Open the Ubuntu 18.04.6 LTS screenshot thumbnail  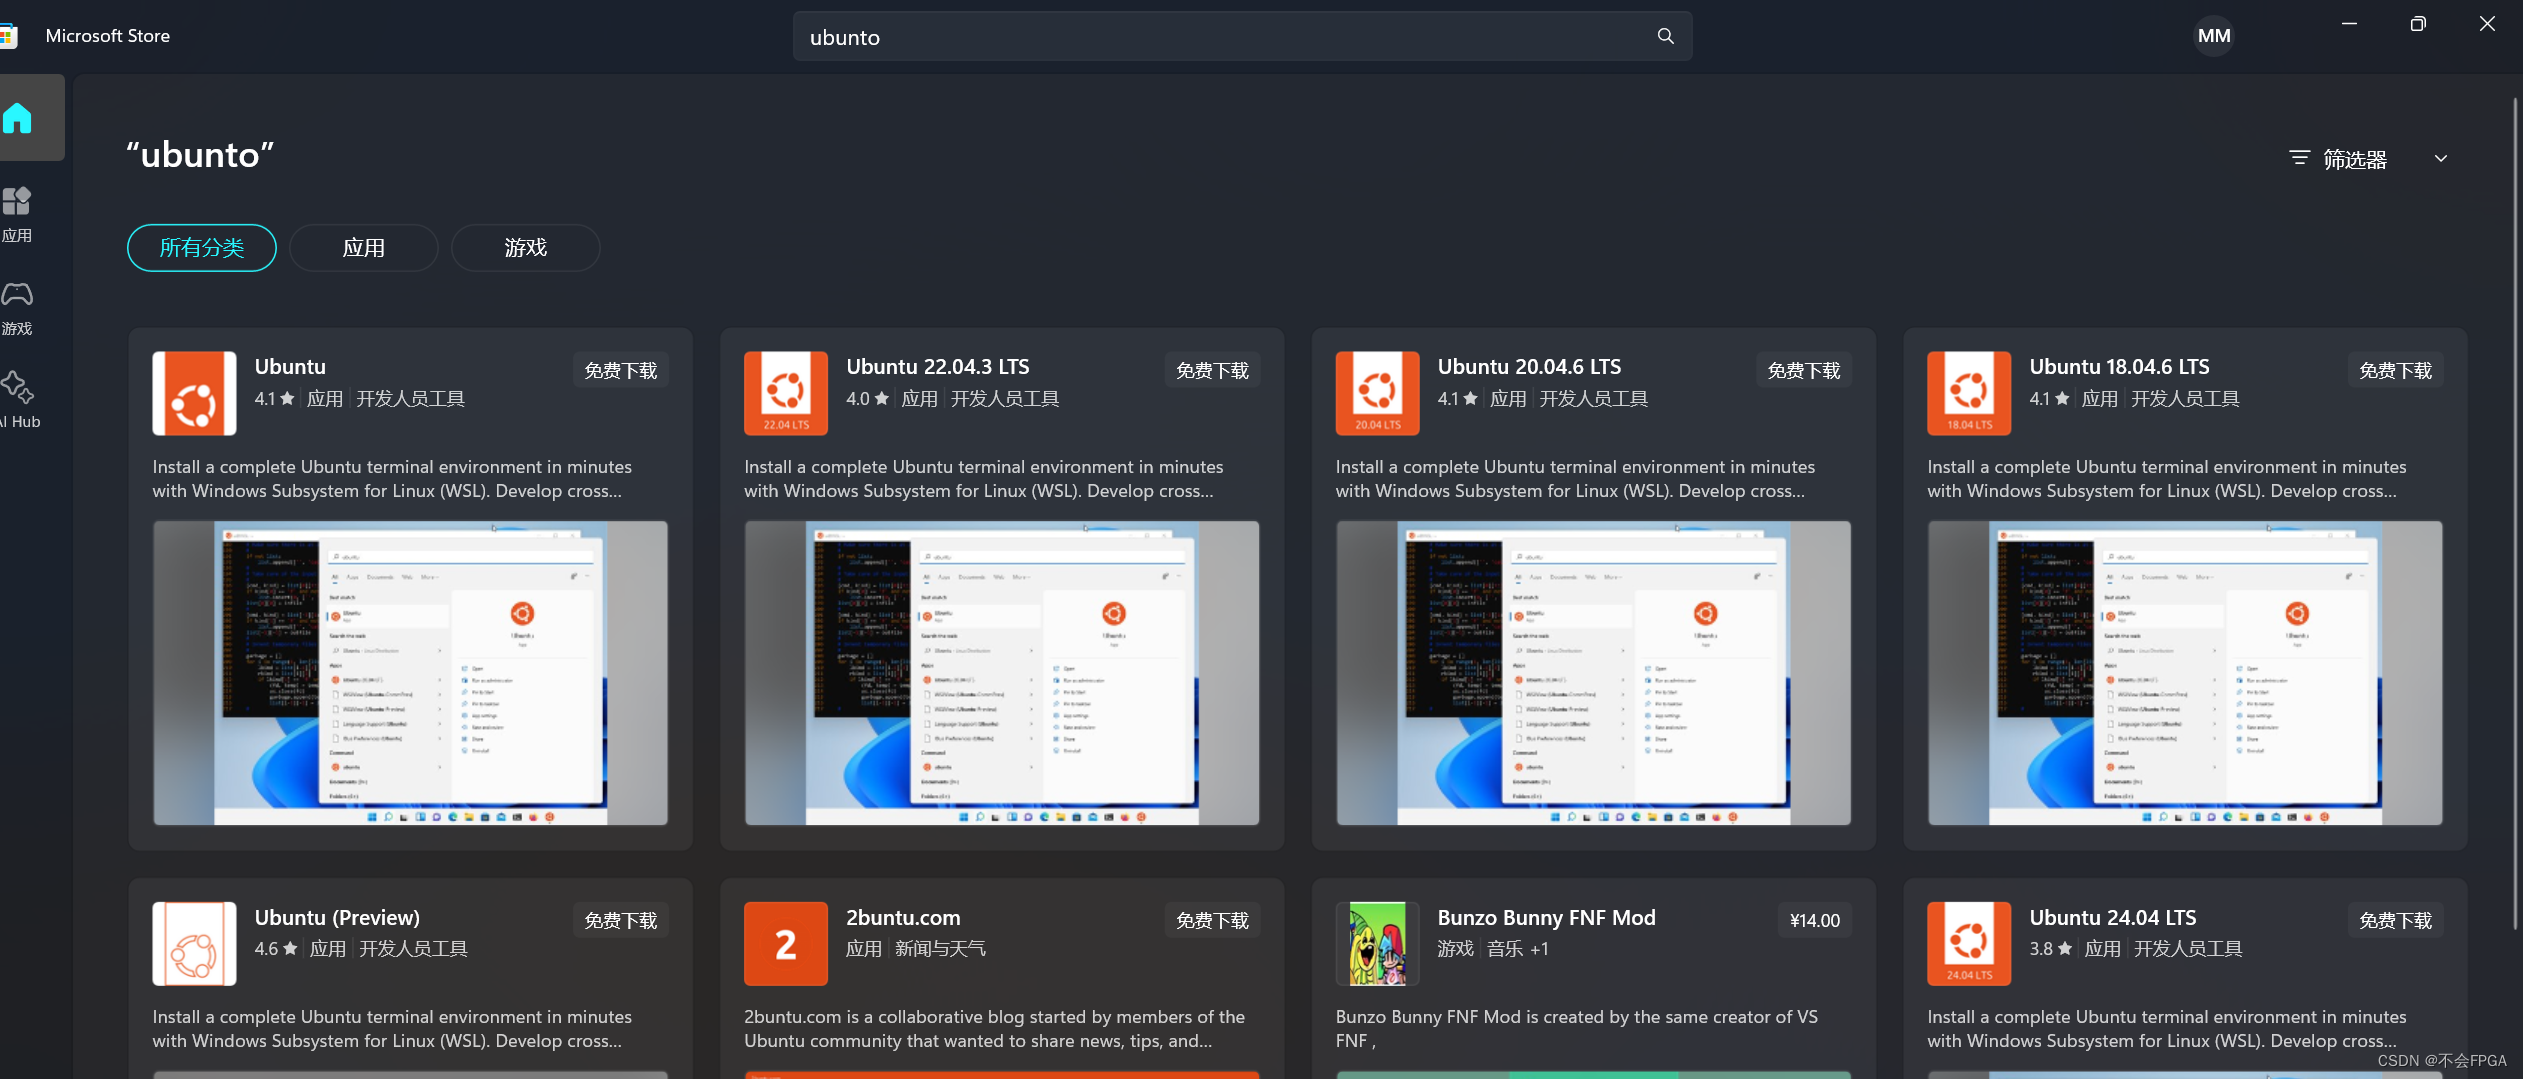click(2185, 673)
